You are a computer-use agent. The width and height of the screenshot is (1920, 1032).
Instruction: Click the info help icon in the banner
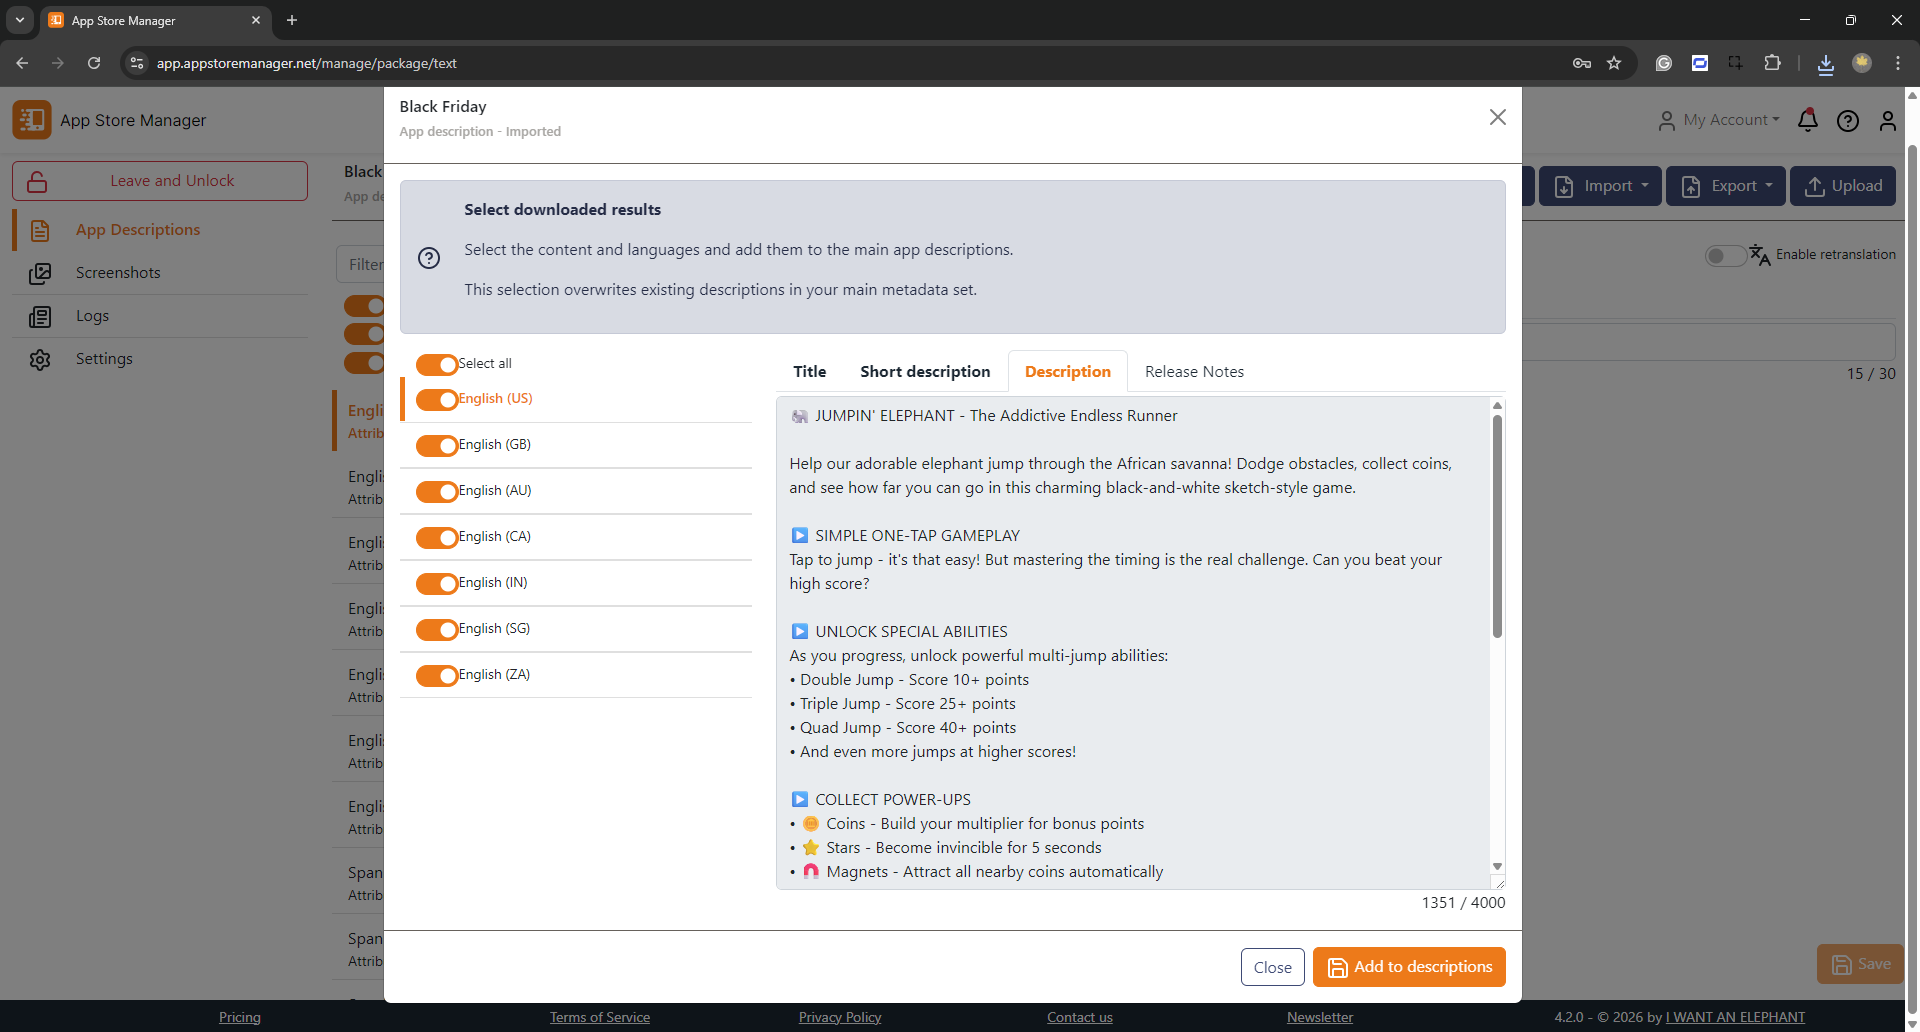coord(429,258)
